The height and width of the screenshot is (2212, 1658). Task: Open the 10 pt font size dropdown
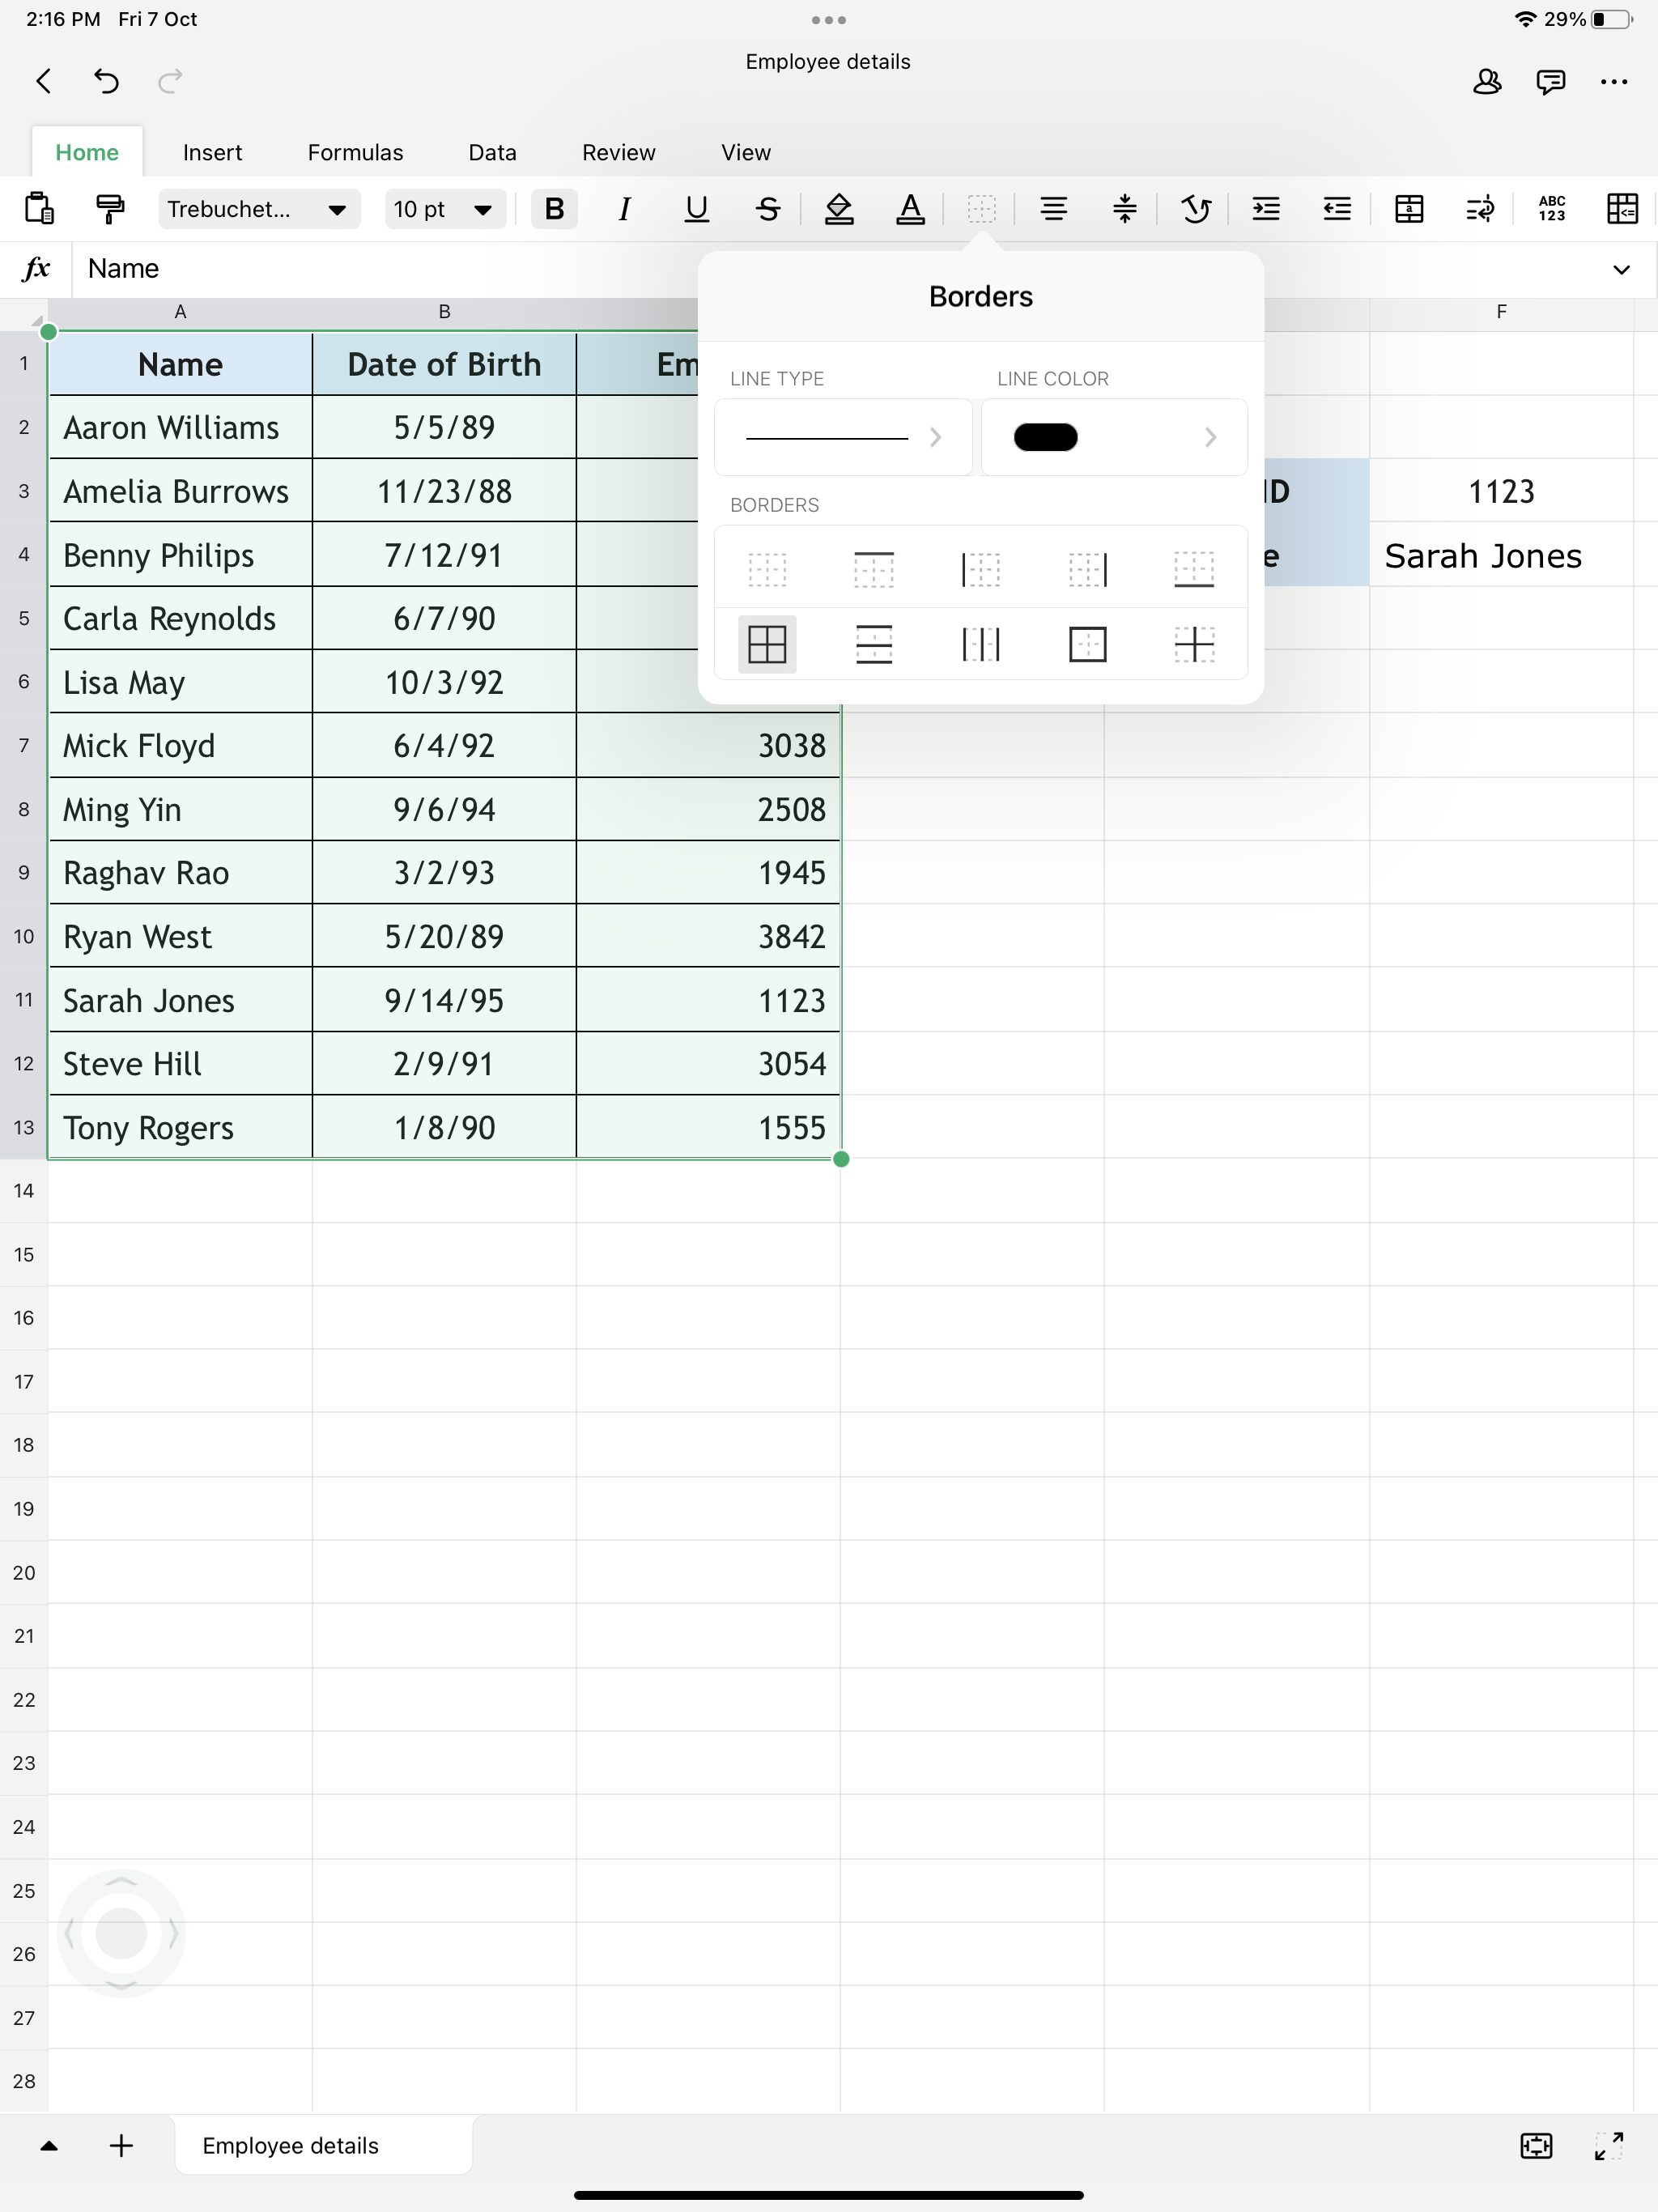444,209
